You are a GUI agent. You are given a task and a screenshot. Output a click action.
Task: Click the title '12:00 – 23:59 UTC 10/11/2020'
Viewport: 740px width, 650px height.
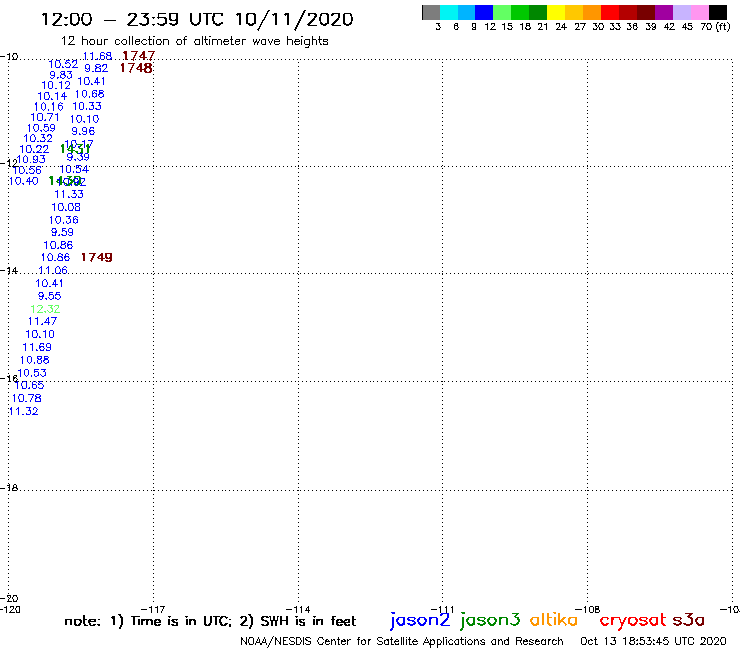pyautogui.click(x=197, y=20)
